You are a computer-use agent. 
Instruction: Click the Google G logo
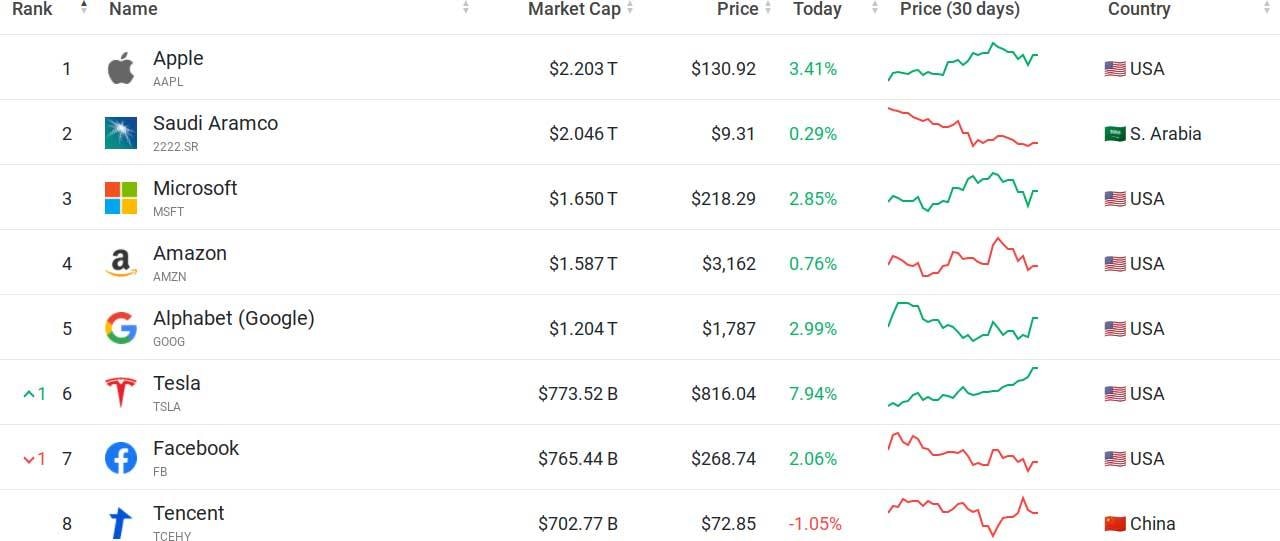(121, 328)
